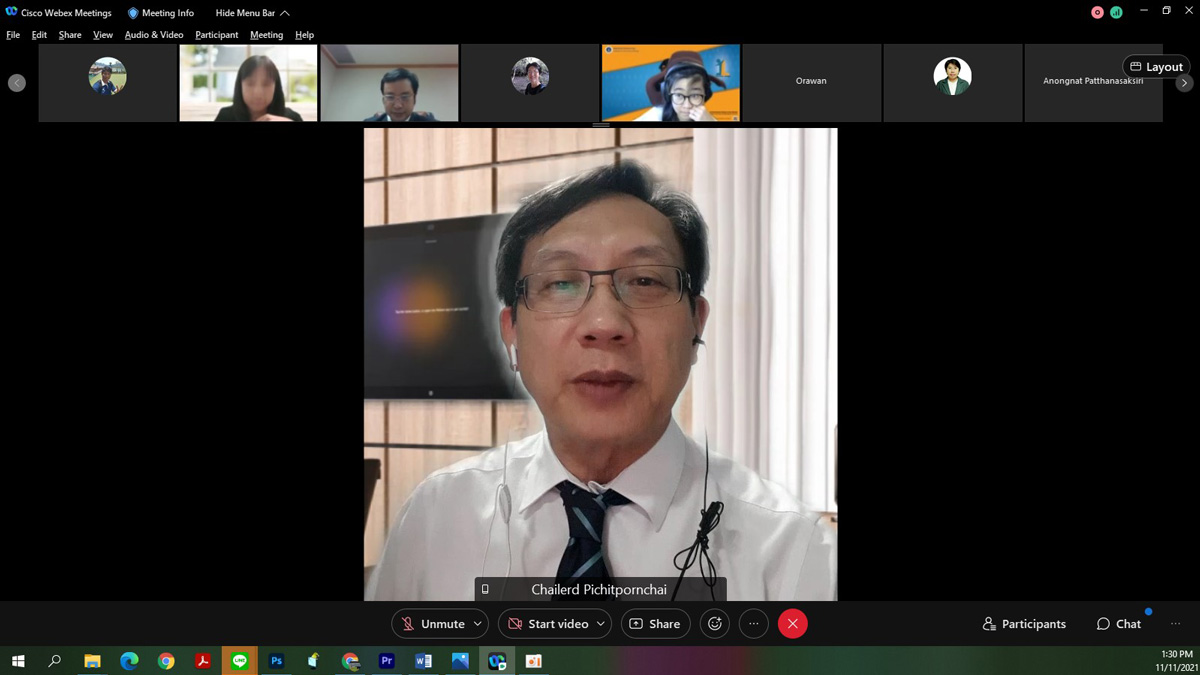
Task: Open the Chat panel
Action: [x=1118, y=624]
